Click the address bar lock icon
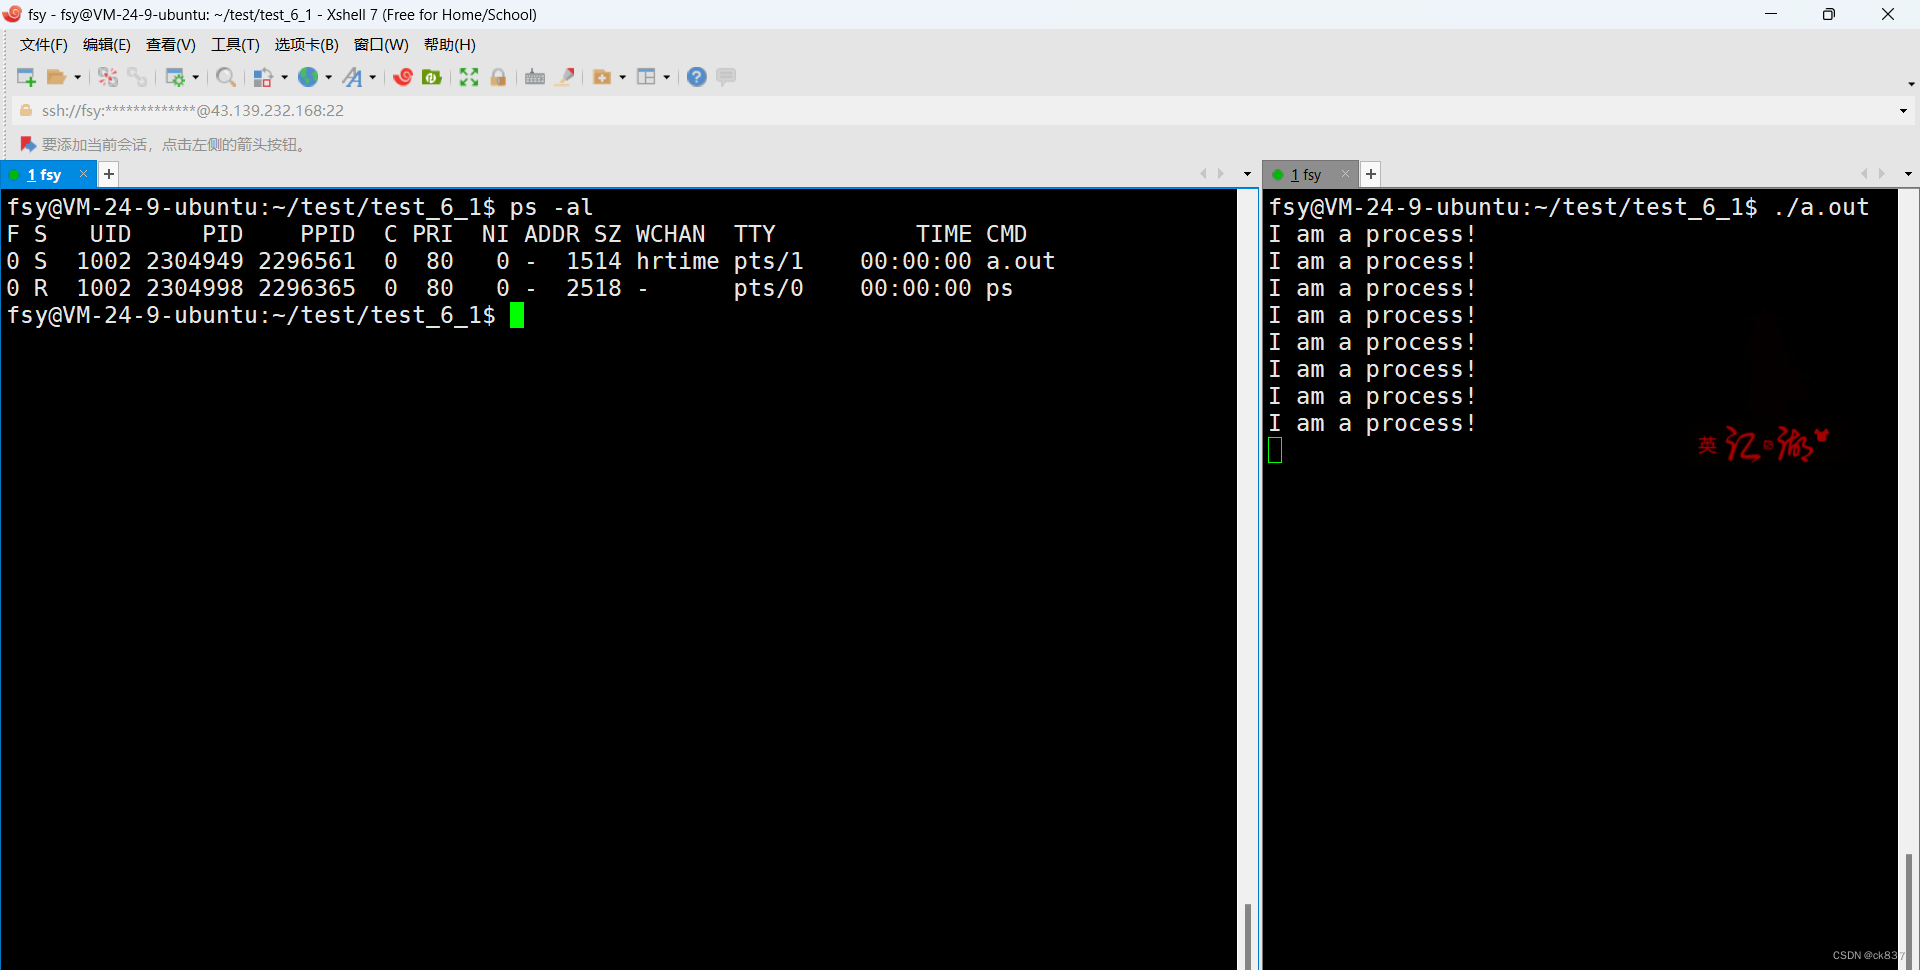 click(26, 111)
